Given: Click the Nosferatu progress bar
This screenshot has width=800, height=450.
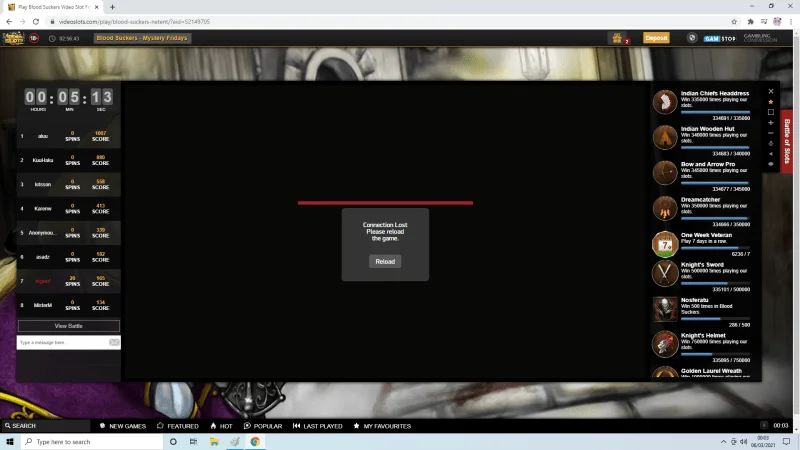Looking at the screenshot, I should pyautogui.click(x=715, y=319).
